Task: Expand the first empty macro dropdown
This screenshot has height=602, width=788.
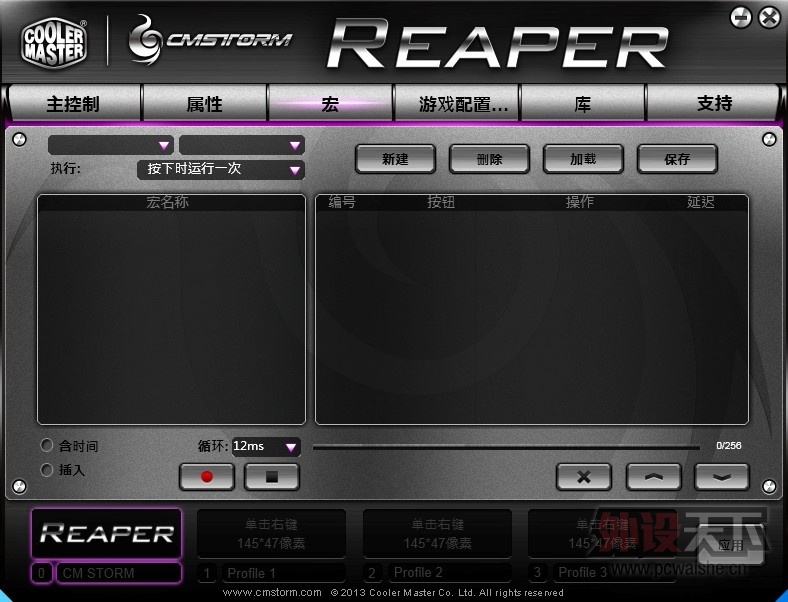Action: [111, 145]
